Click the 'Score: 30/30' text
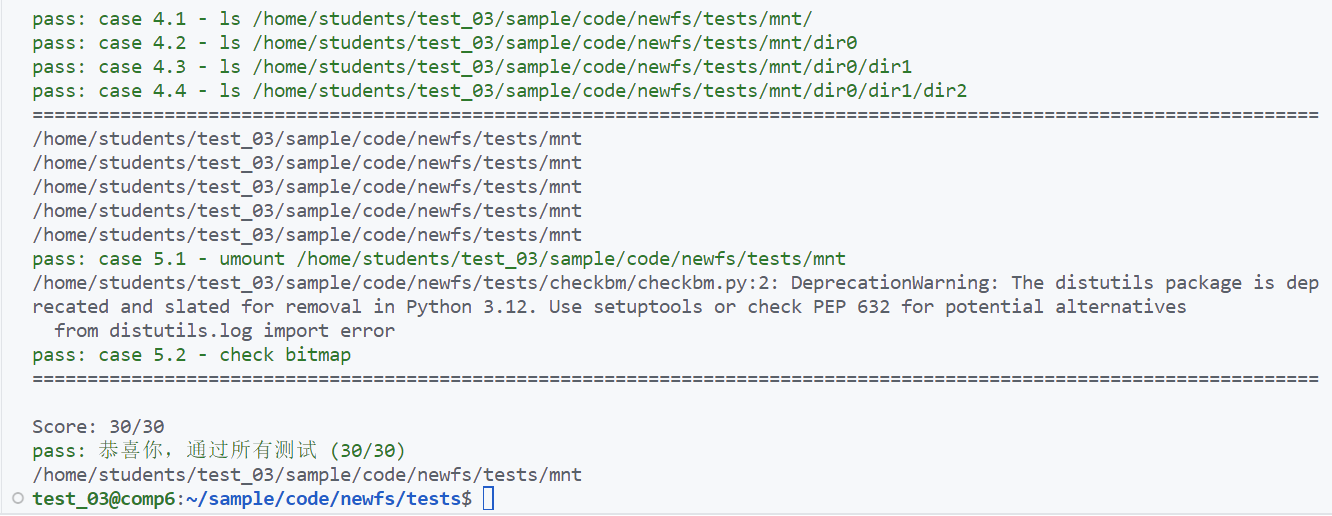The height and width of the screenshot is (516, 1332). click(x=98, y=426)
